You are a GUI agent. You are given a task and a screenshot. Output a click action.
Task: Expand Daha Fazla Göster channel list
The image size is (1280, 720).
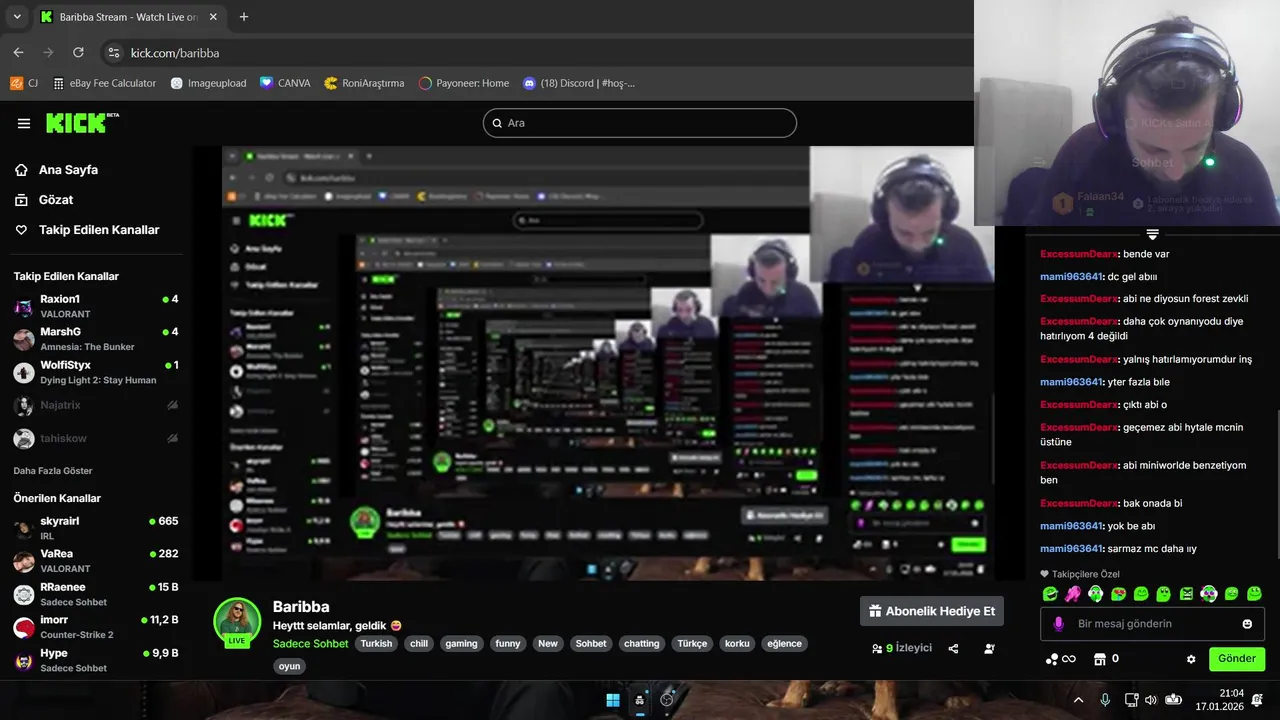(52, 470)
